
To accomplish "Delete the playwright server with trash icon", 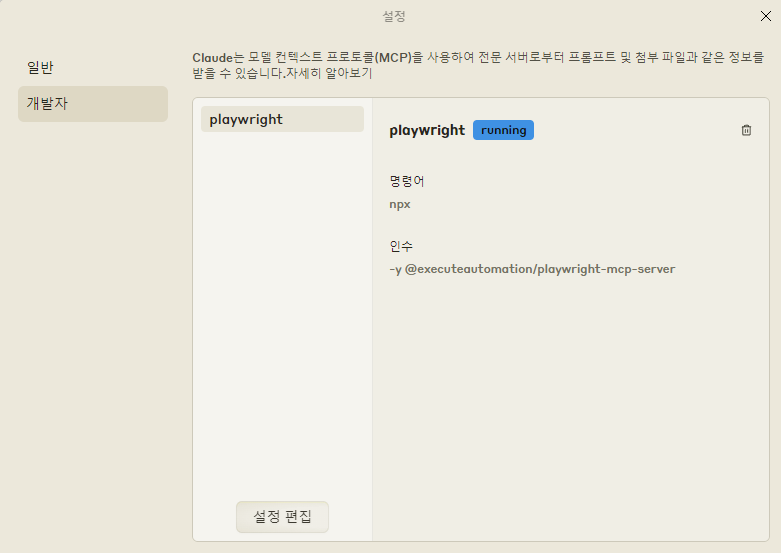I will click(x=746, y=130).
